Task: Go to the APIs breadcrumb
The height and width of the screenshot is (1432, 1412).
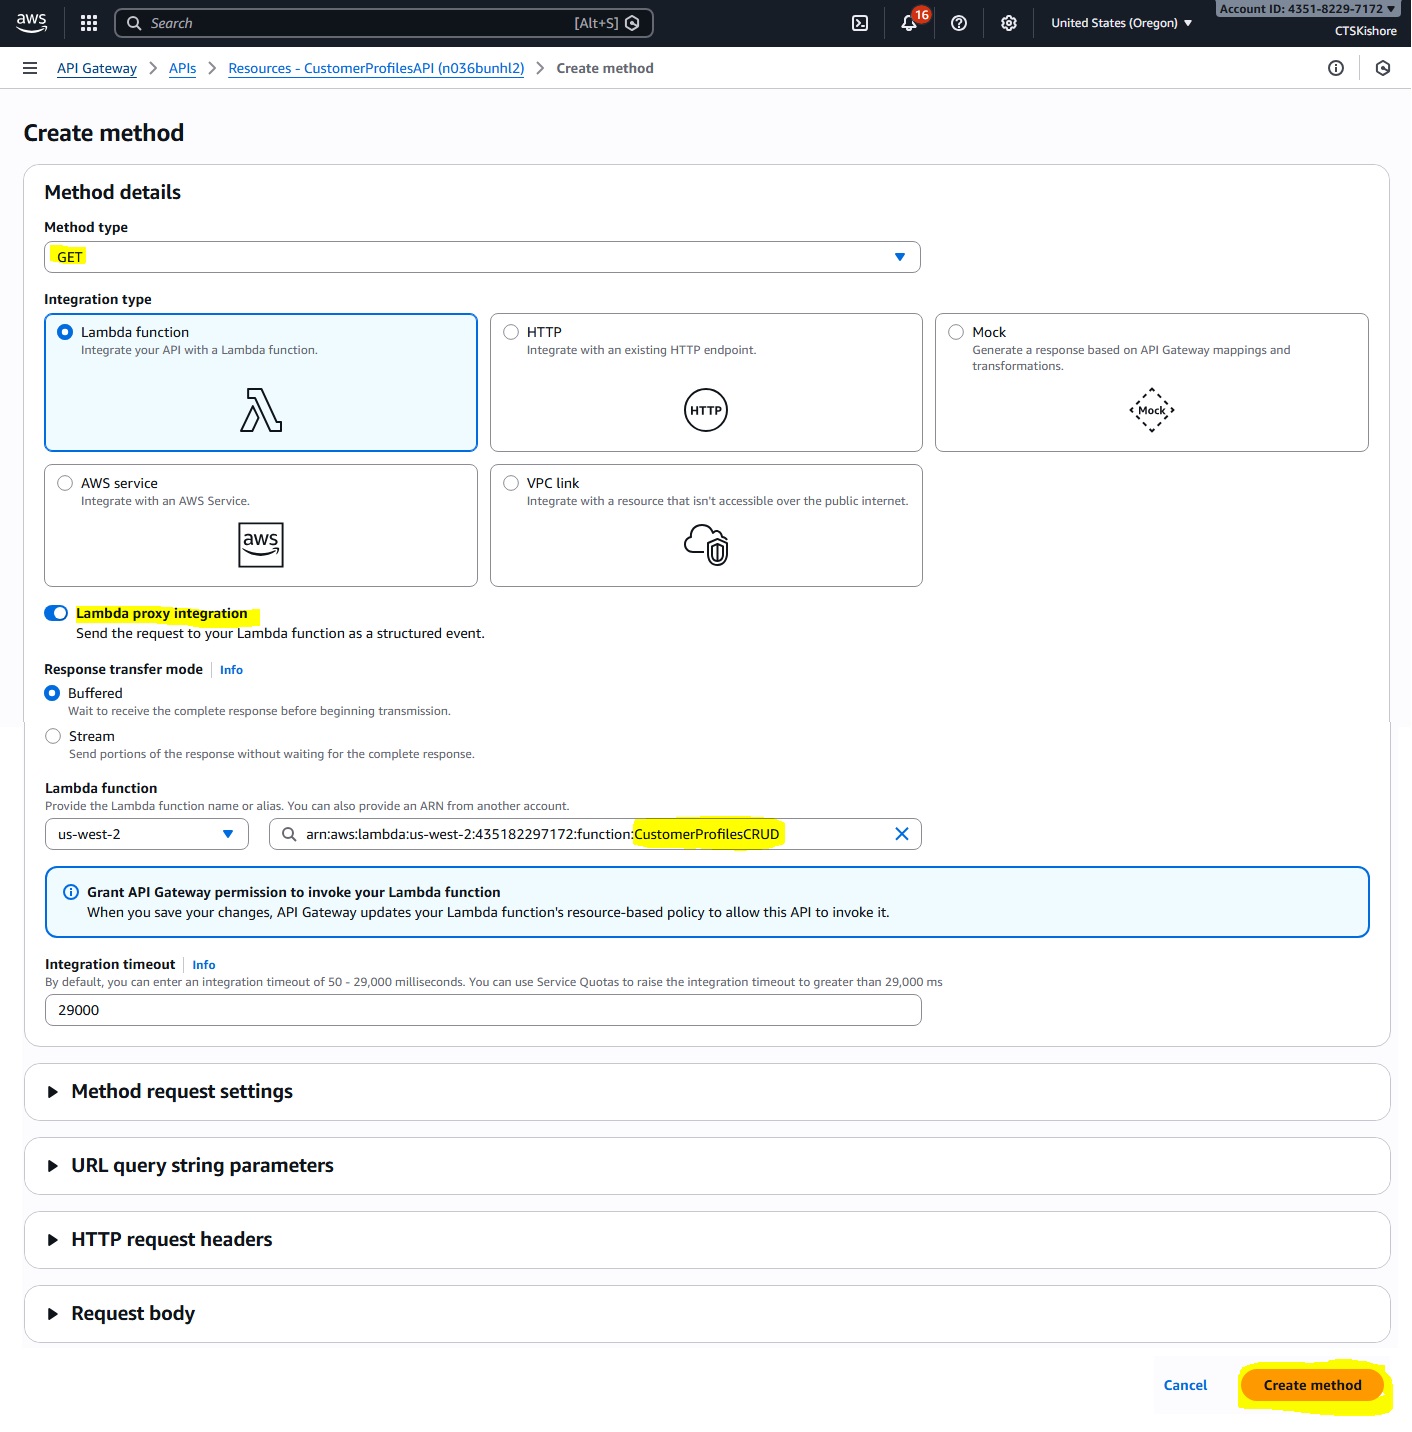Action: 182,68
